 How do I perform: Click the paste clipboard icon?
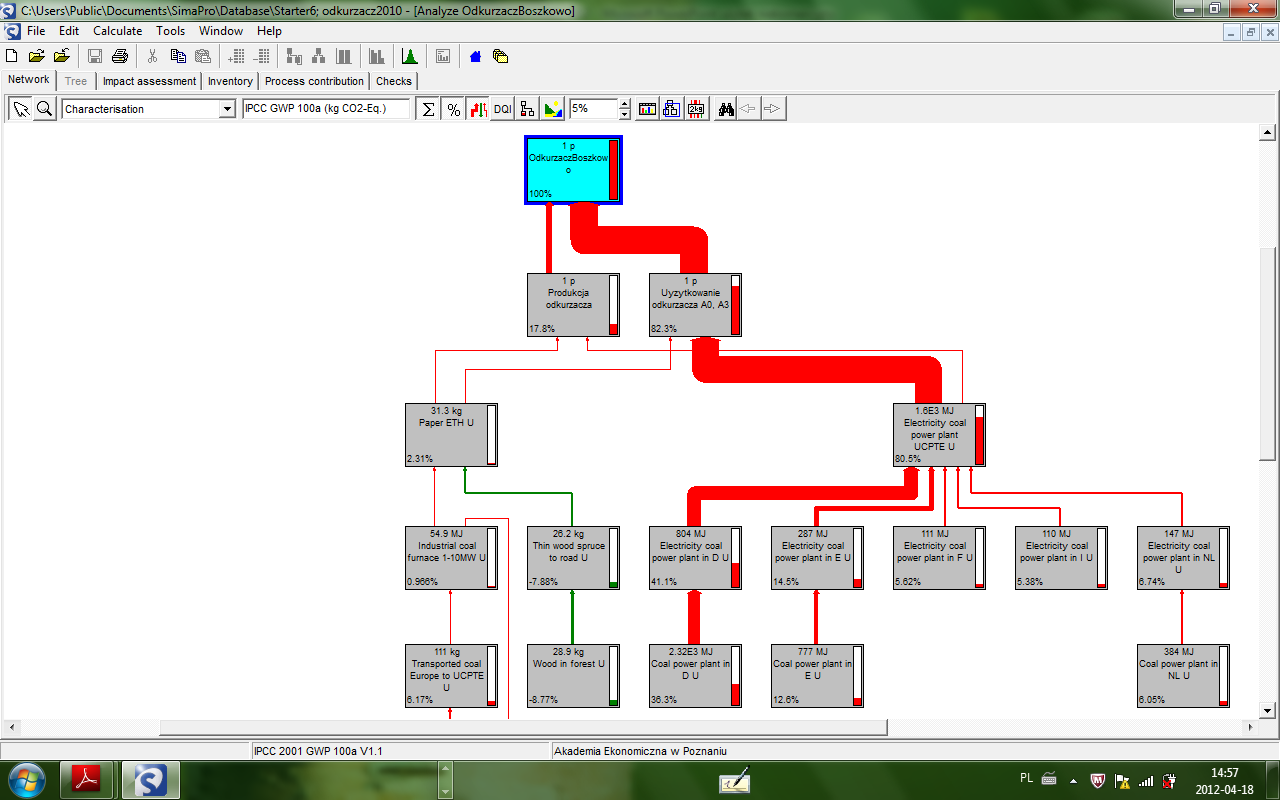(203, 56)
